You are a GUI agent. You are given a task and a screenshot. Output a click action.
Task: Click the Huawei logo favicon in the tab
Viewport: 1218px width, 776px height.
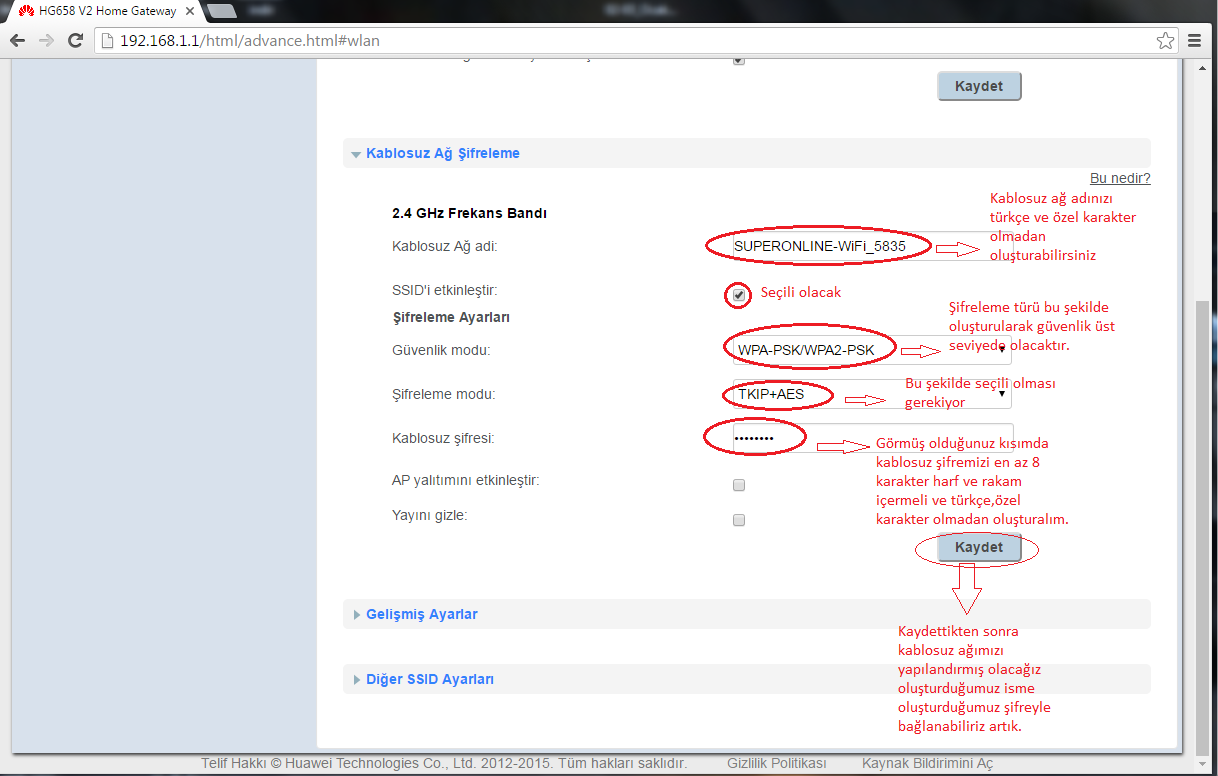pyautogui.click(x=14, y=10)
